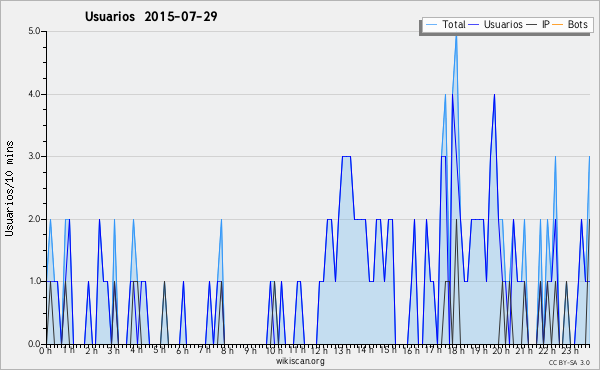Click the light blue Total legend line
The height and width of the screenshot is (370, 600).
click(x=431, y=25)
